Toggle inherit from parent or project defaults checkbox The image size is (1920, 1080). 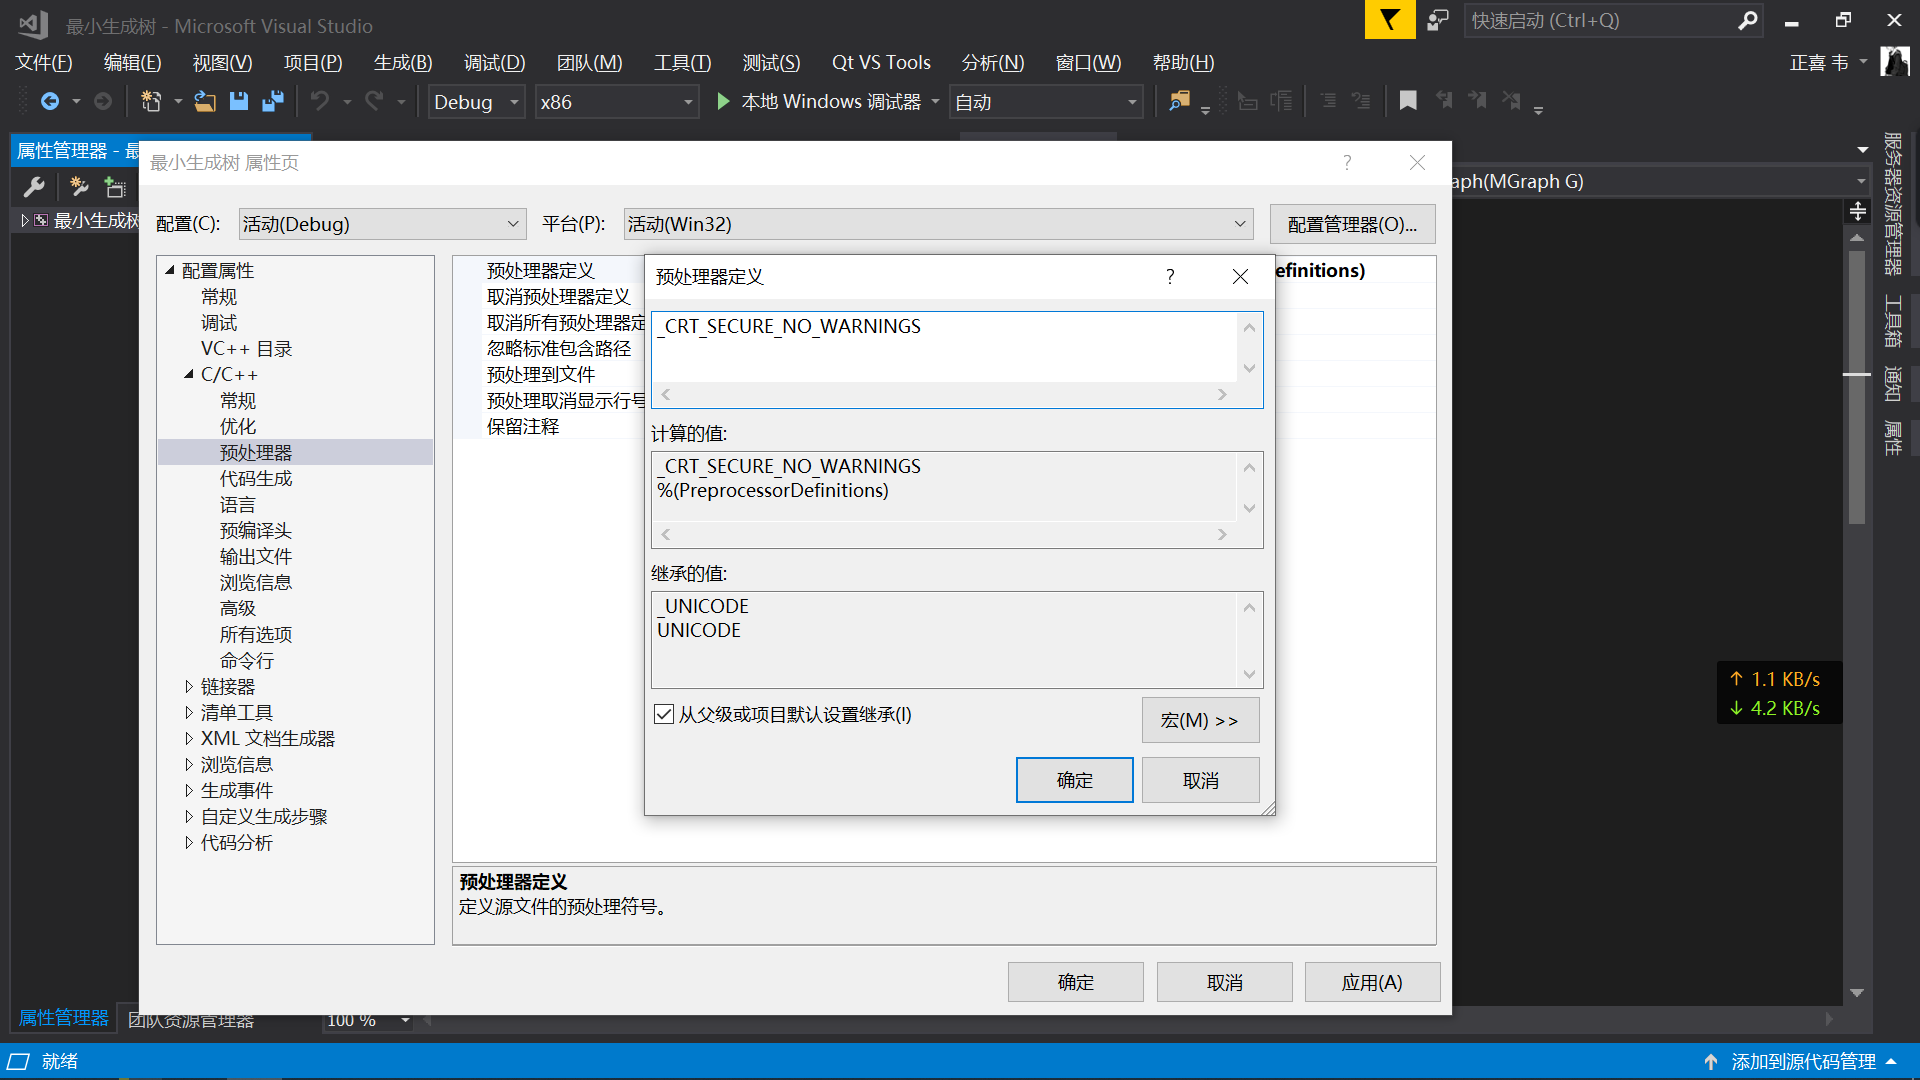664,714
